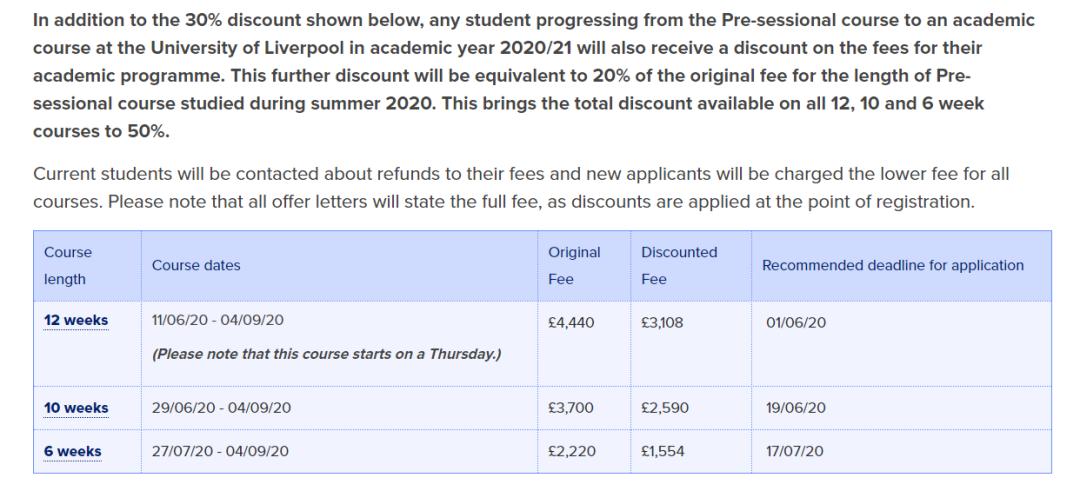Viewport: 1080px width, 491px height.
Task: Open the 6 weeks course link
Action: [72, 451]
